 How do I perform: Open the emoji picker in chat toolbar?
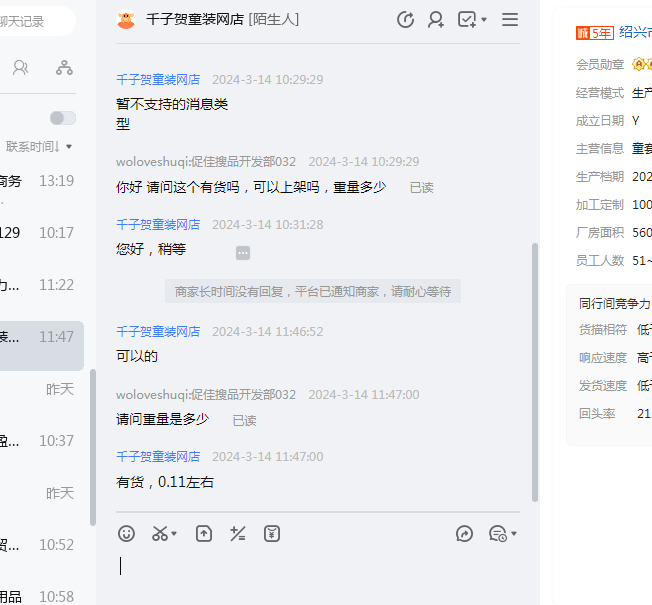(126, 534)
